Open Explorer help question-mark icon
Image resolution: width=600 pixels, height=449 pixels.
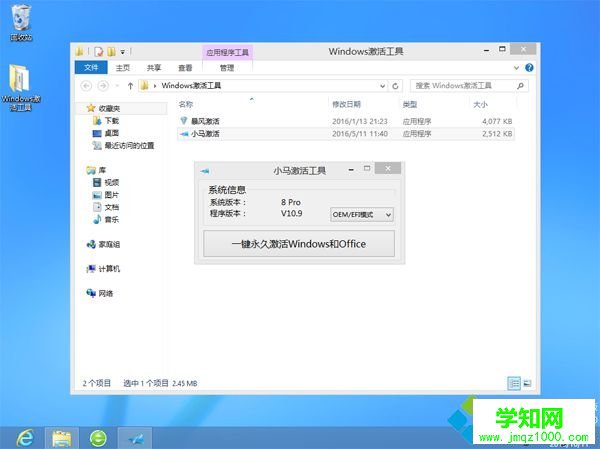click(529, 68)
